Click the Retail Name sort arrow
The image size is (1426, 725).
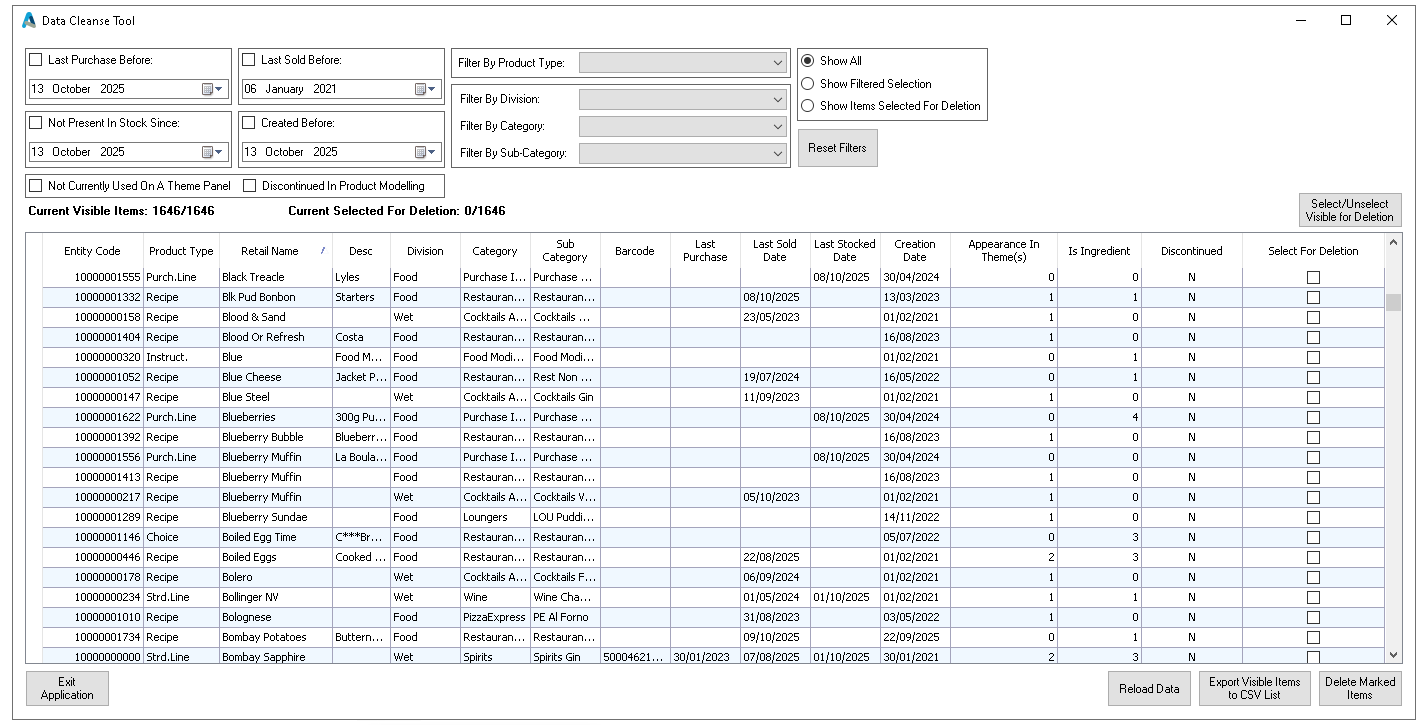pos(322,251)
